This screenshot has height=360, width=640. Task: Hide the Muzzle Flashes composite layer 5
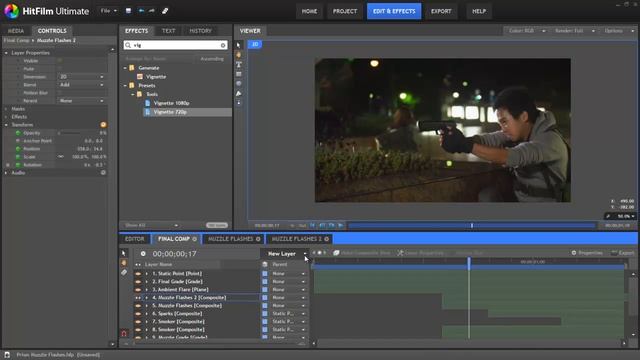pos(138,306)
